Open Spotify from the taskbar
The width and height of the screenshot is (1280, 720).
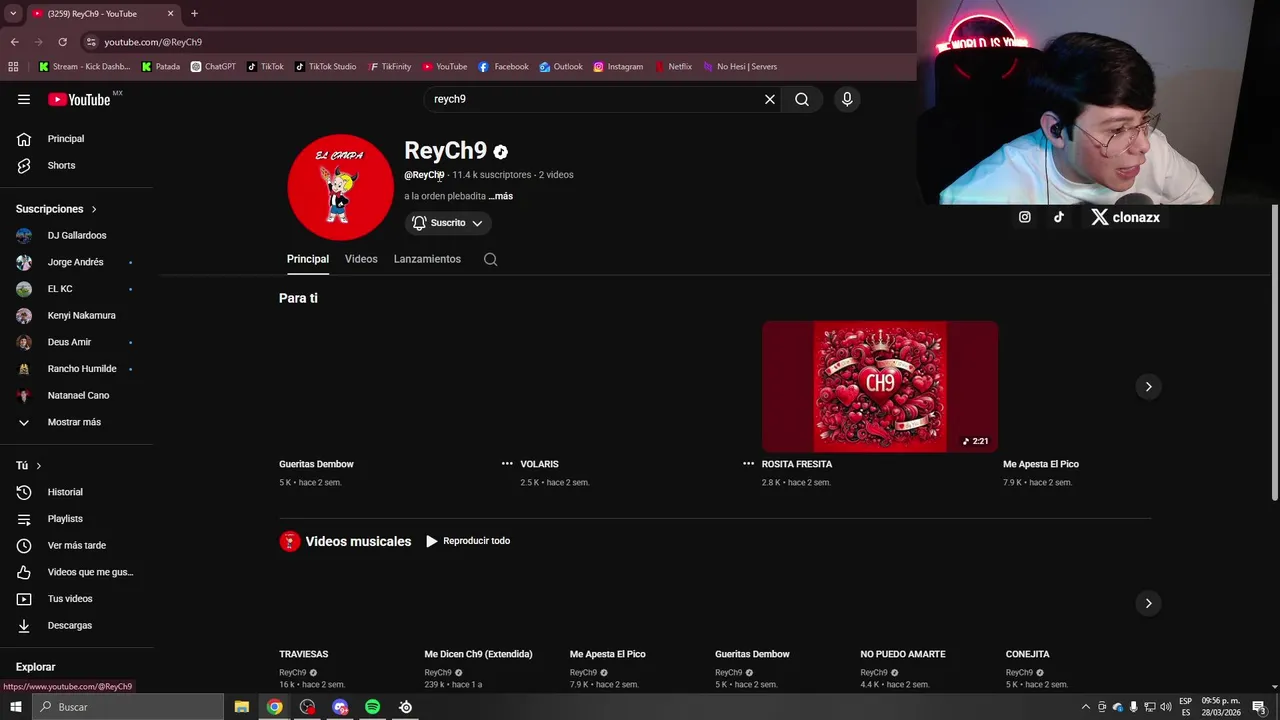372,707
